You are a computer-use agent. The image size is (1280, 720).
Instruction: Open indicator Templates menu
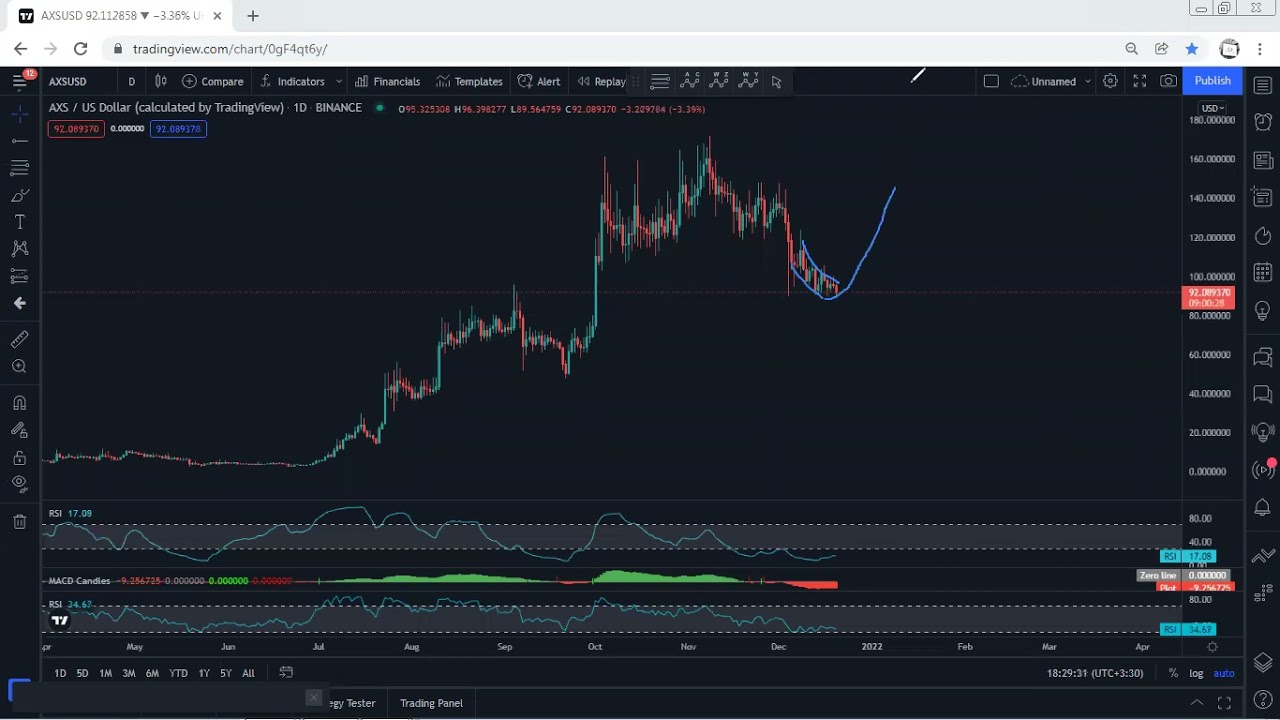point(468,81)
